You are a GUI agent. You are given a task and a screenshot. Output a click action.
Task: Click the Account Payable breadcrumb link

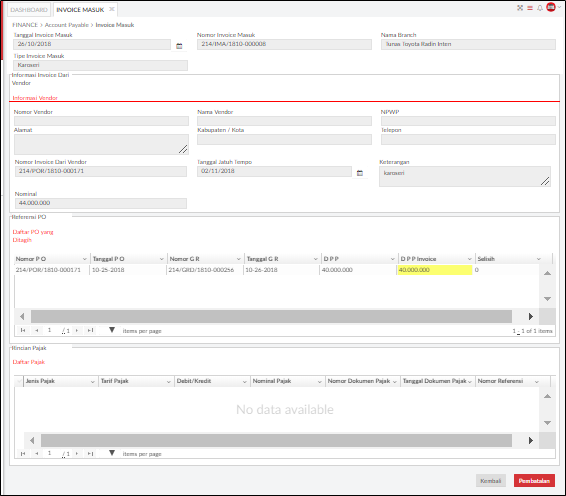pos(67,25)
